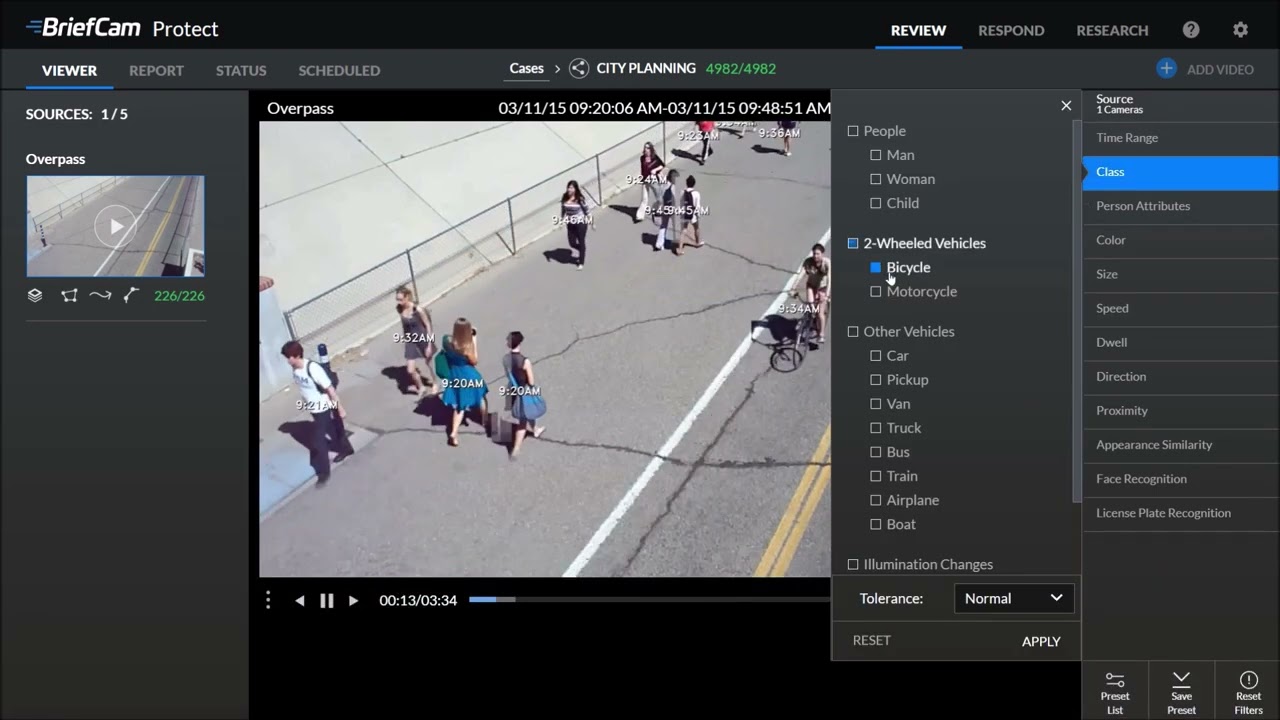1280x720 pixels.
Task: Step the video forward
Action: [353, 600]
